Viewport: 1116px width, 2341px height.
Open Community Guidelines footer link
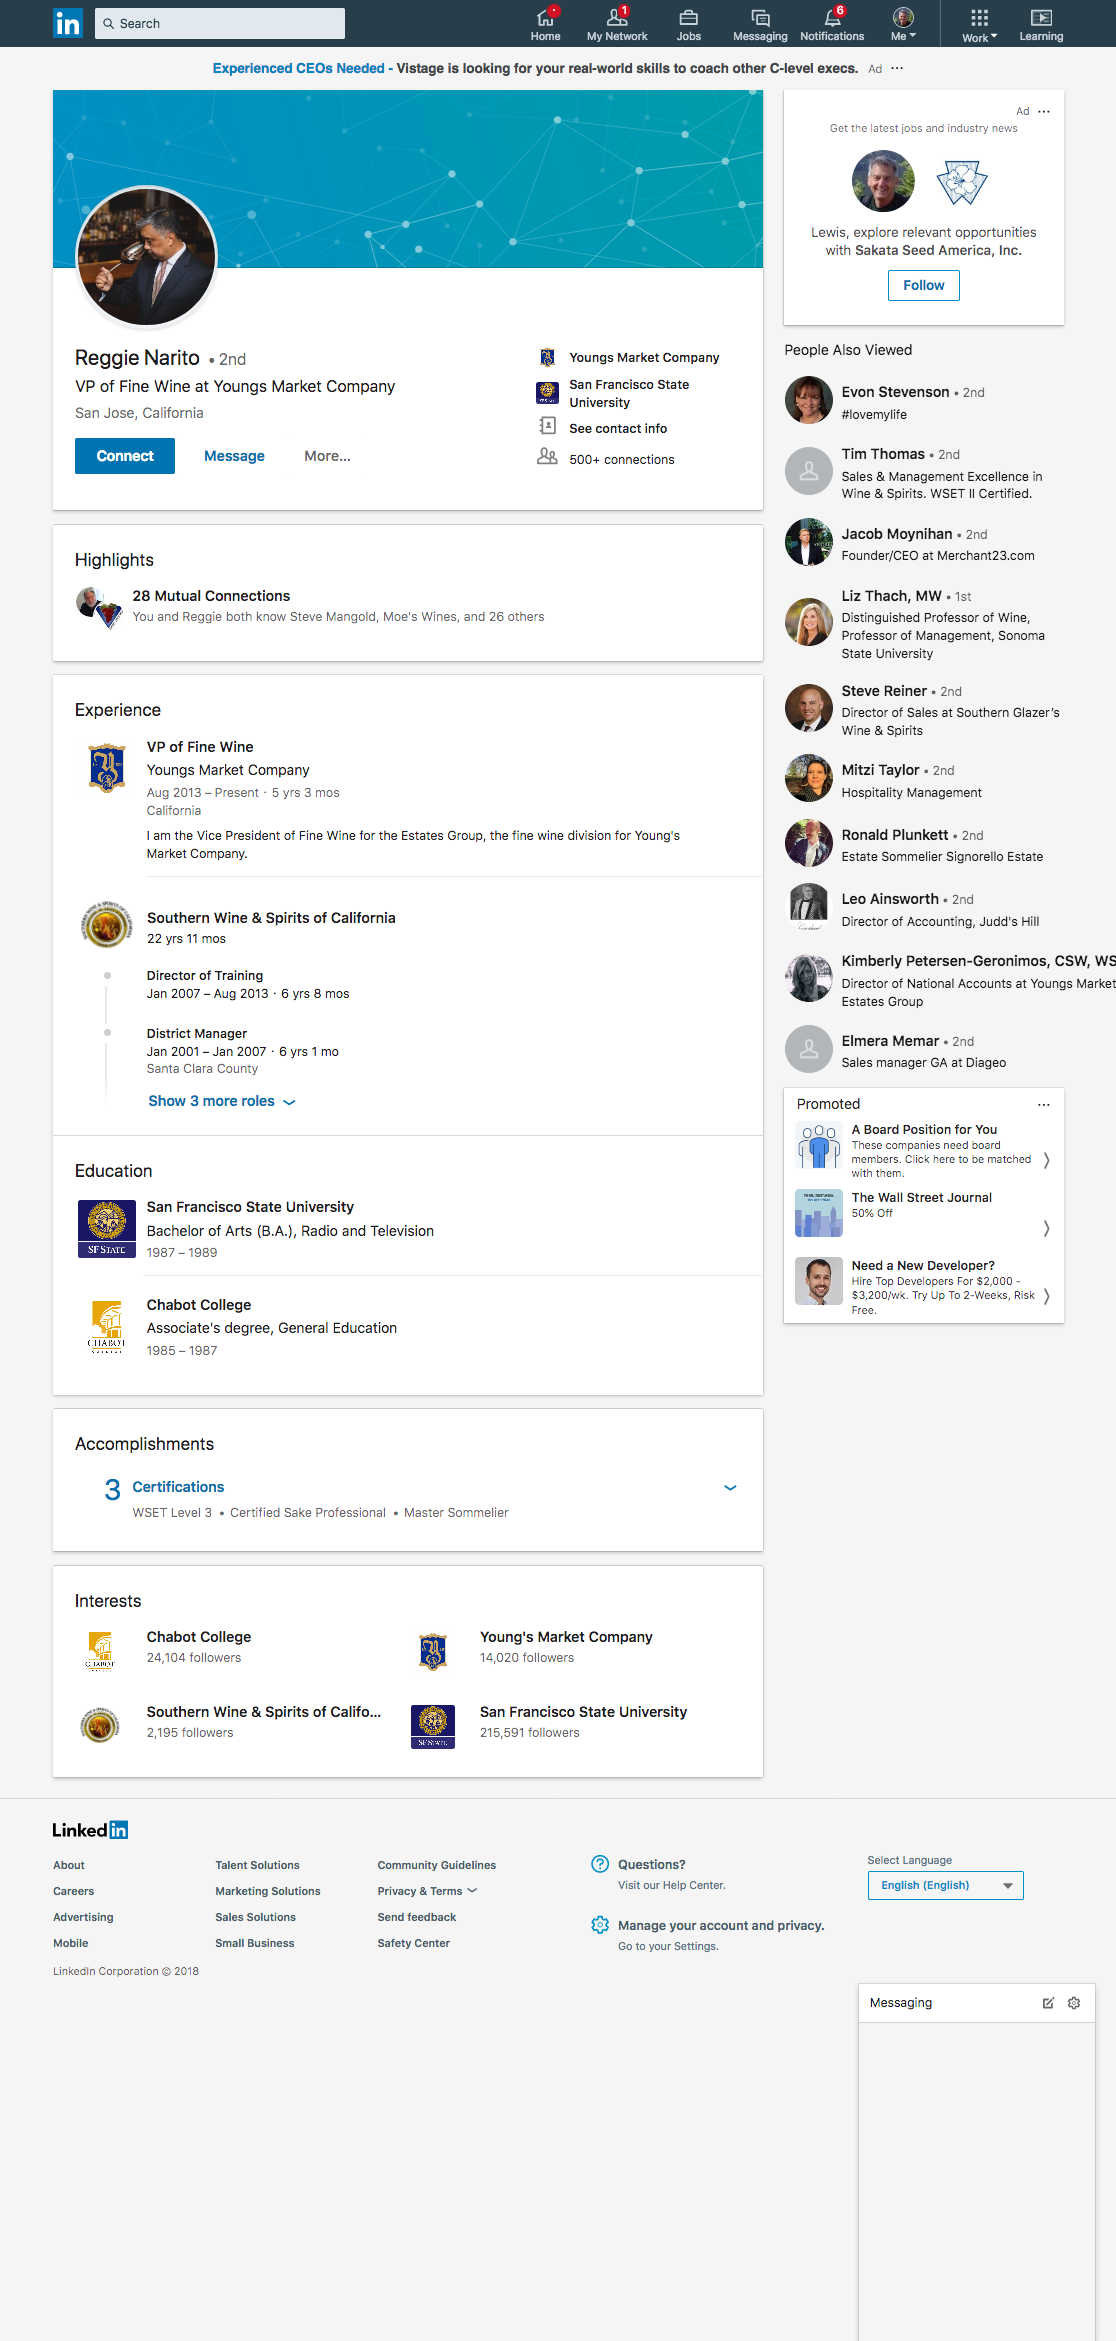[x=437, y=1865]
